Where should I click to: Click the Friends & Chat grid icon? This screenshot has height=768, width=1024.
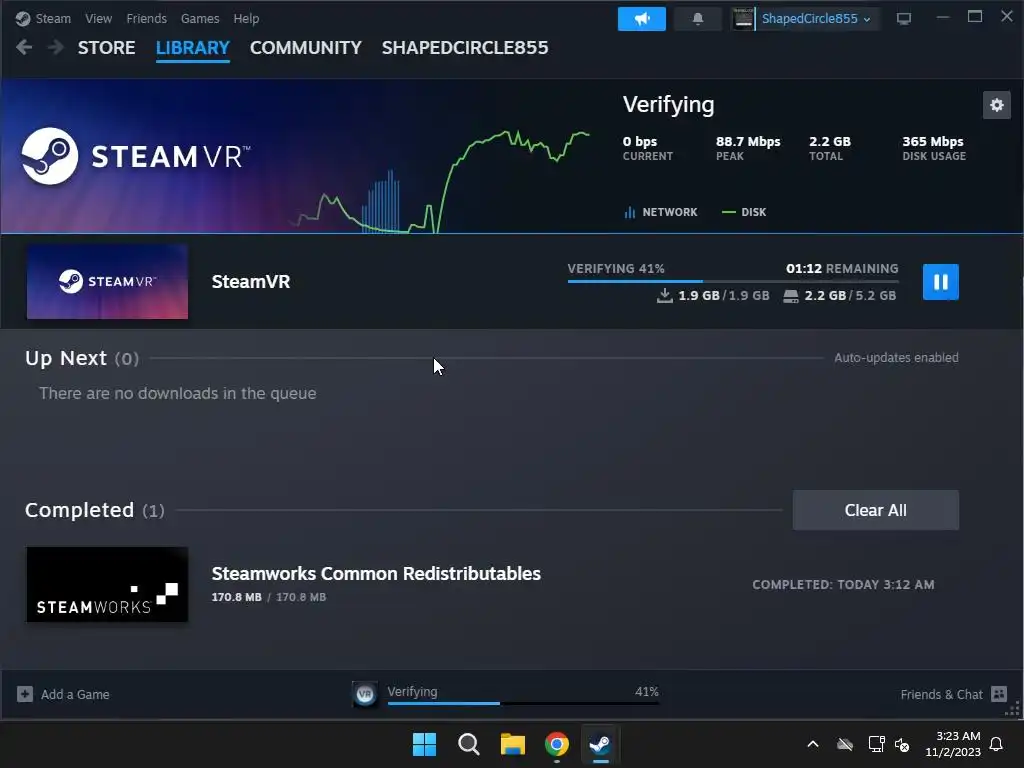tap(999, 694)
